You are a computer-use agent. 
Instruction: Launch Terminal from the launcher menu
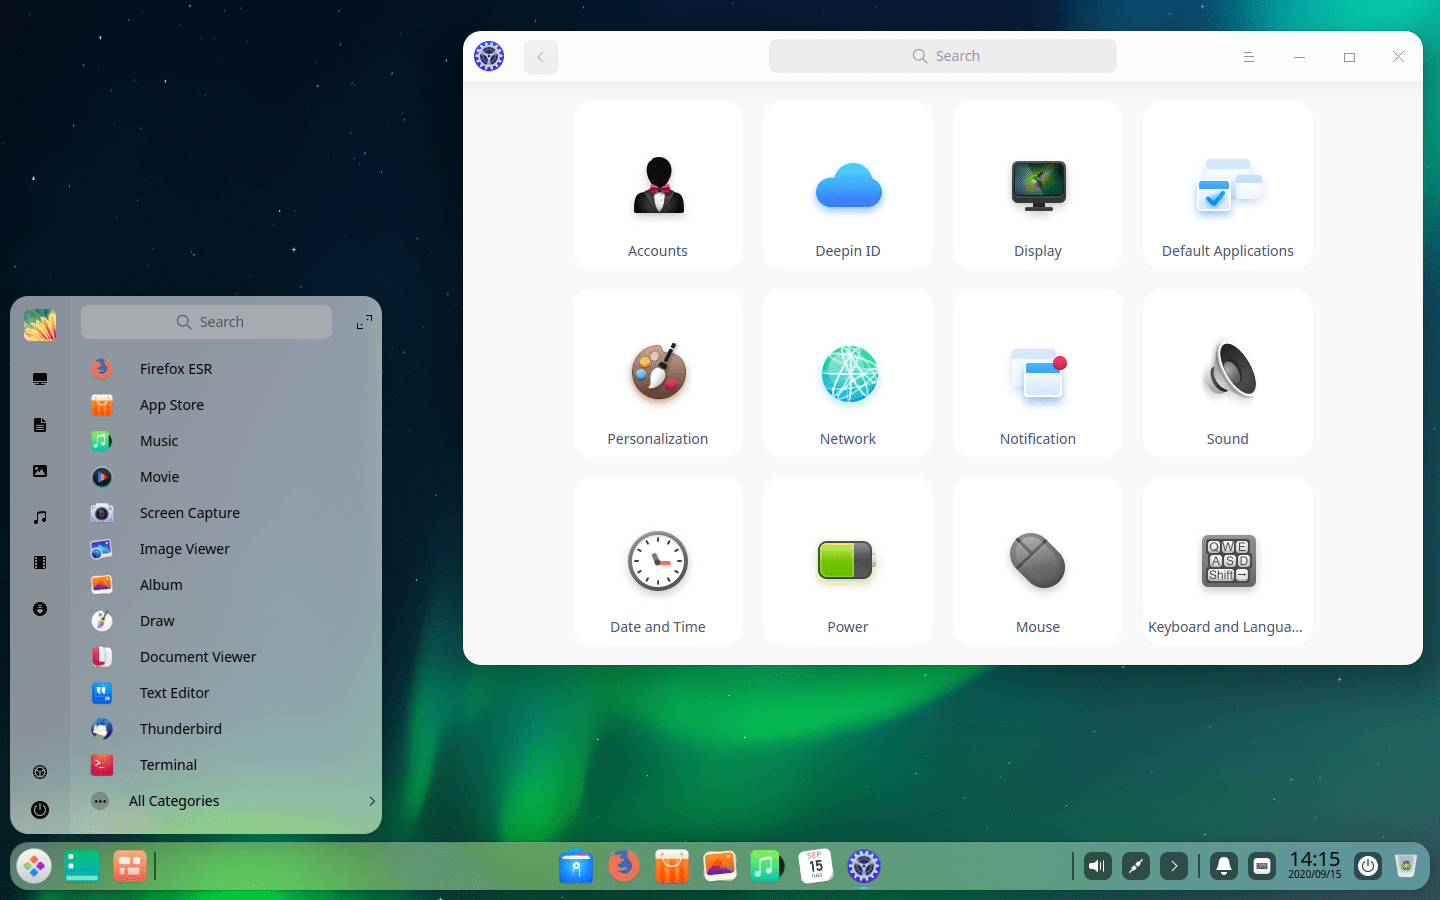pyautogui.click(x=168, y=764)
